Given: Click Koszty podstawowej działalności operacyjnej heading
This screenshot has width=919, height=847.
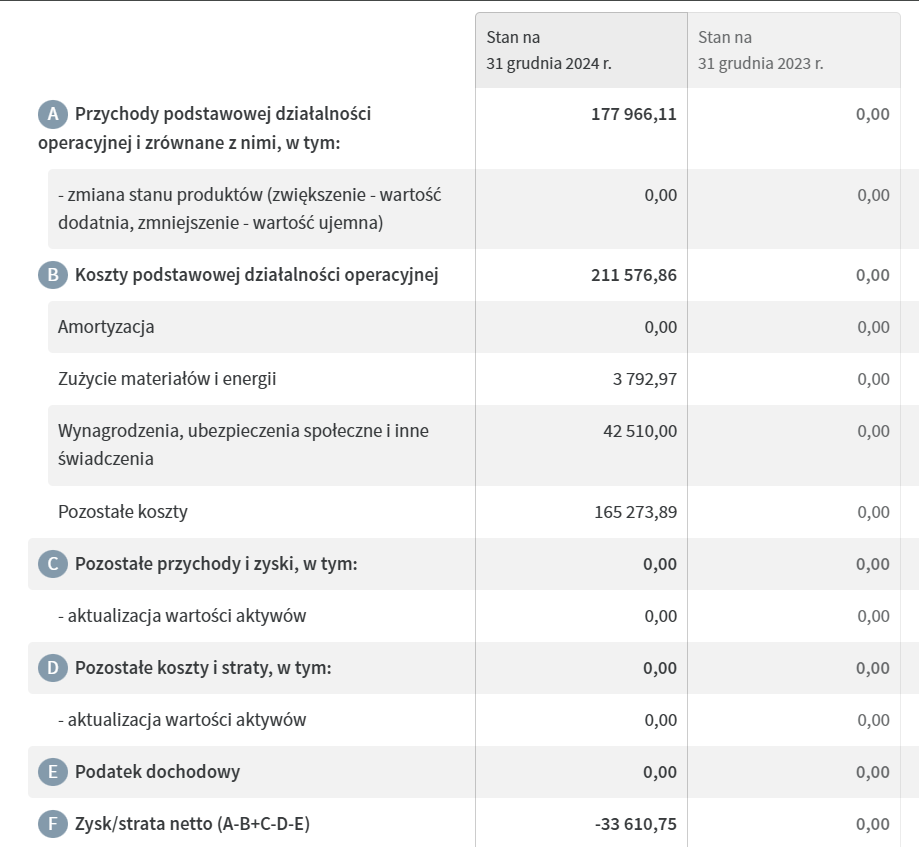Looking at the screenshot, I should point(256,275).
